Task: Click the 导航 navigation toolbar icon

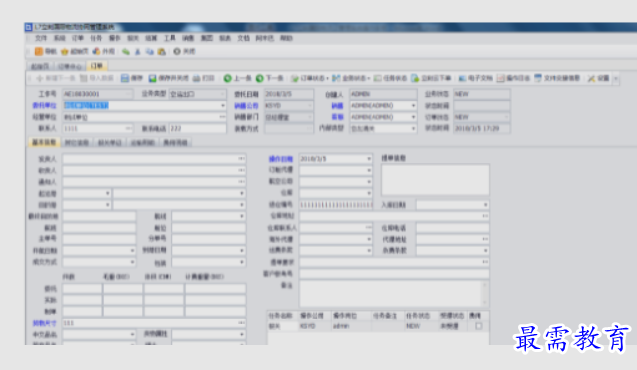Action: (39, 52)
